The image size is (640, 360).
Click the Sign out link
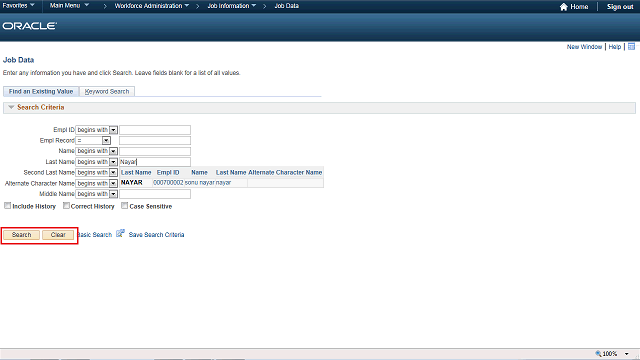coord(620,7)
